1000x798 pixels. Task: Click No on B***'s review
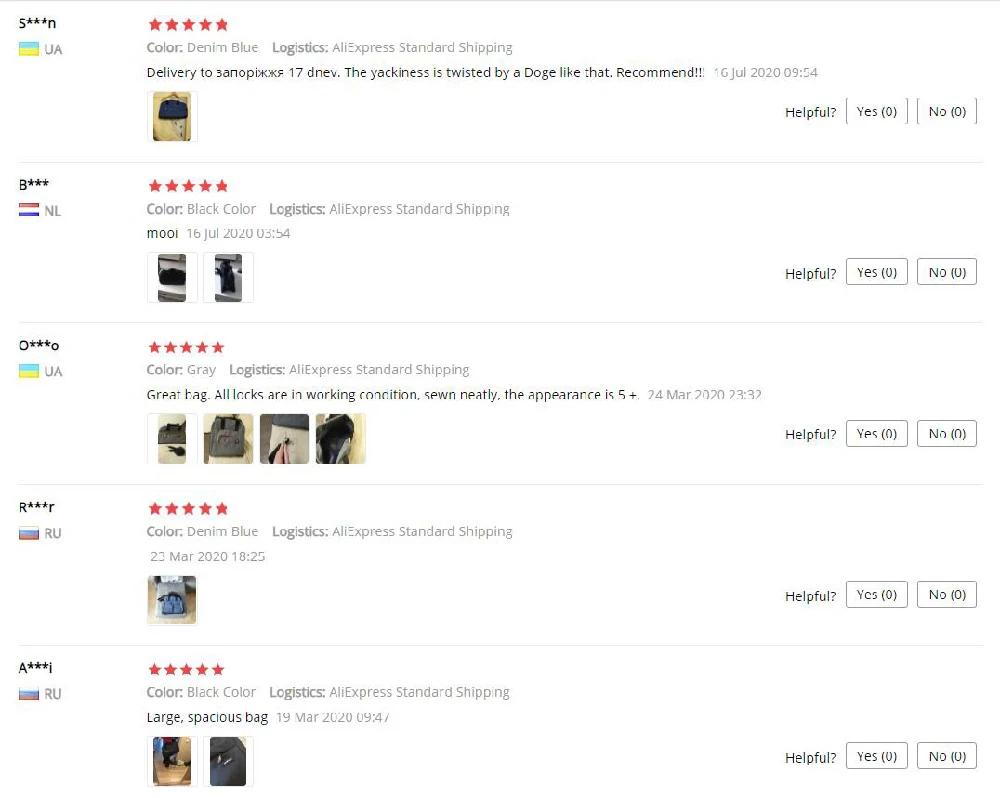coord(946,272)
